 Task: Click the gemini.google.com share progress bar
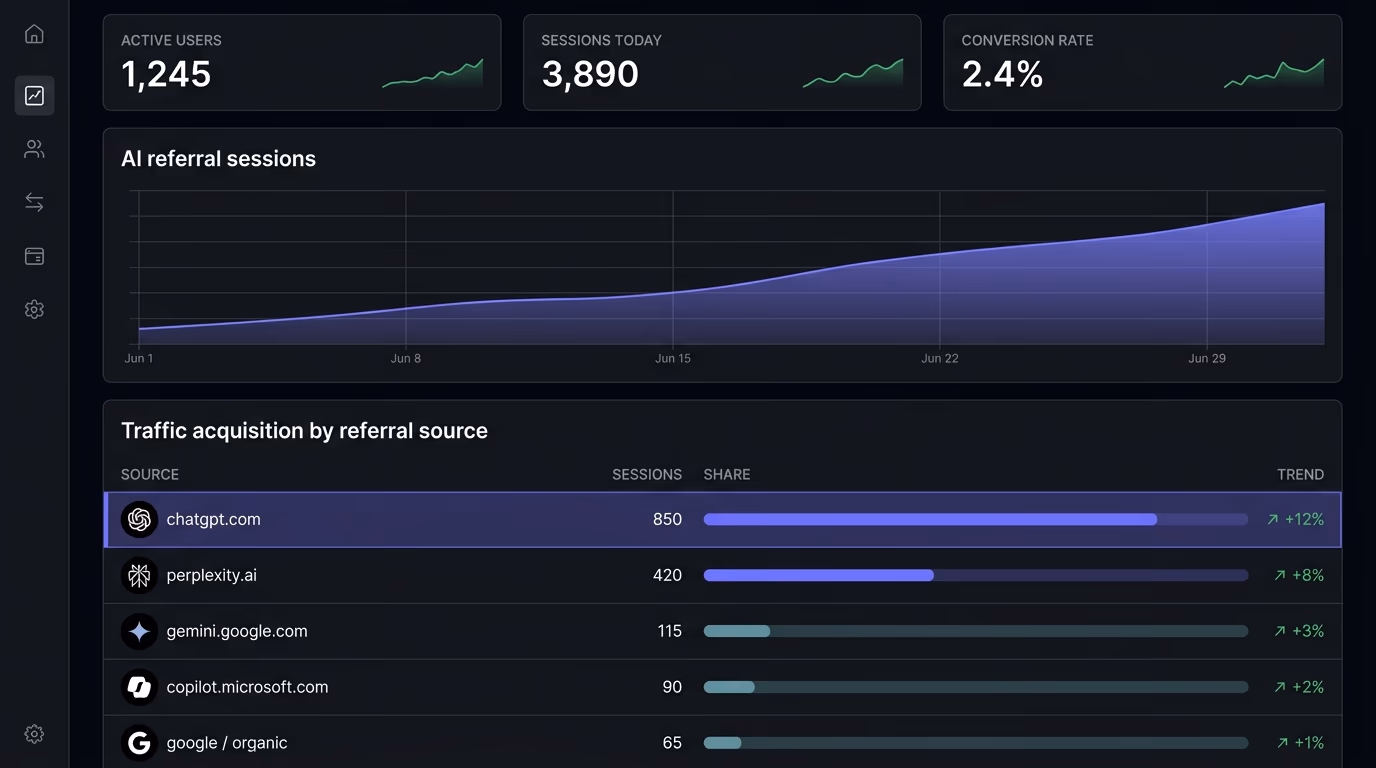point(976,631)
